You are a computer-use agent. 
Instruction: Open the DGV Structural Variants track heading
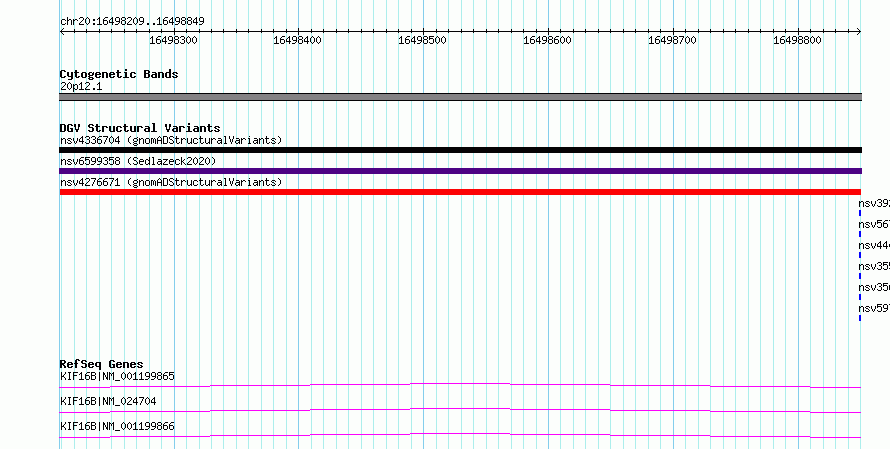pos(140,128)
